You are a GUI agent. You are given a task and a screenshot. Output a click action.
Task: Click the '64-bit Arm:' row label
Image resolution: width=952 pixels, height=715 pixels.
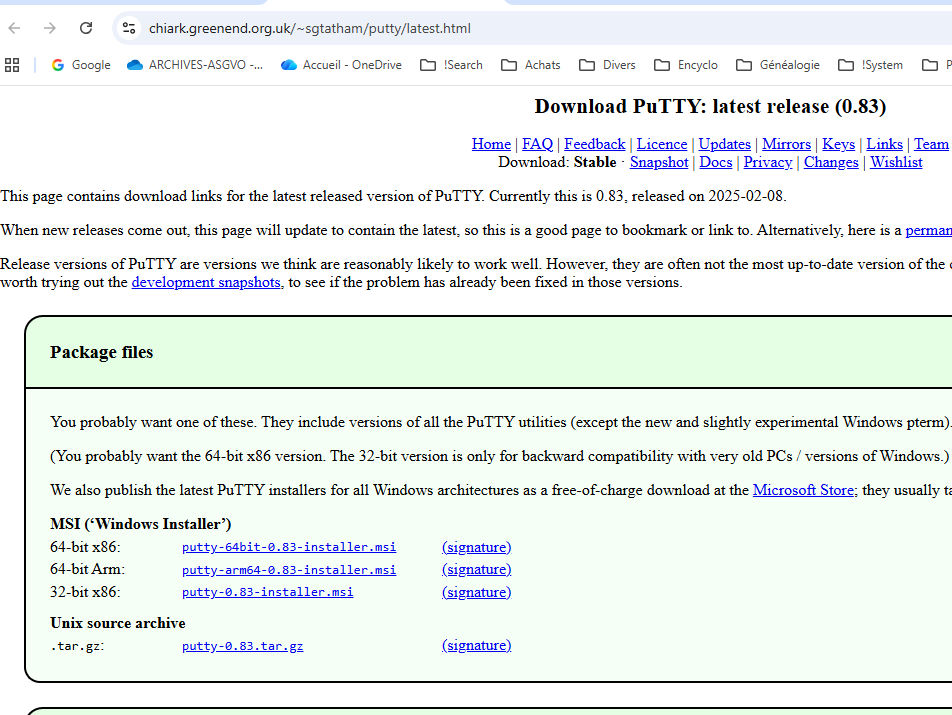[x=87, y=569]
